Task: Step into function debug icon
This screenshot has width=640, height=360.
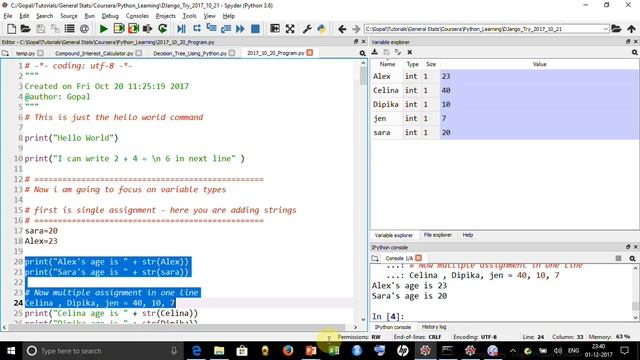Action: click(211, 29)
